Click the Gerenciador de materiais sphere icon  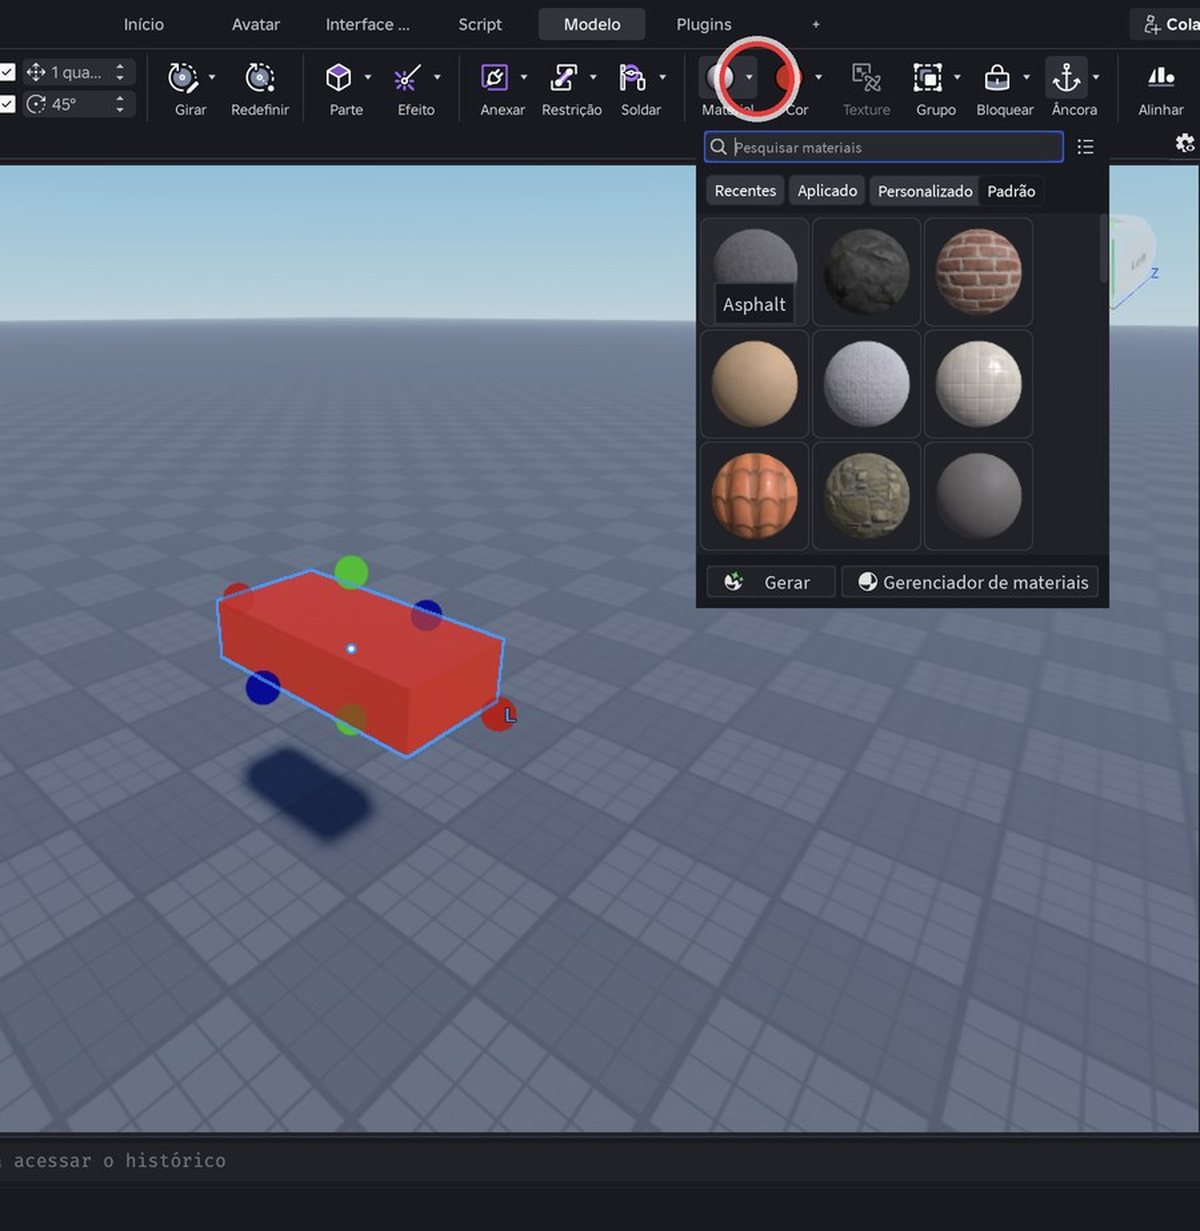point(868,582)
